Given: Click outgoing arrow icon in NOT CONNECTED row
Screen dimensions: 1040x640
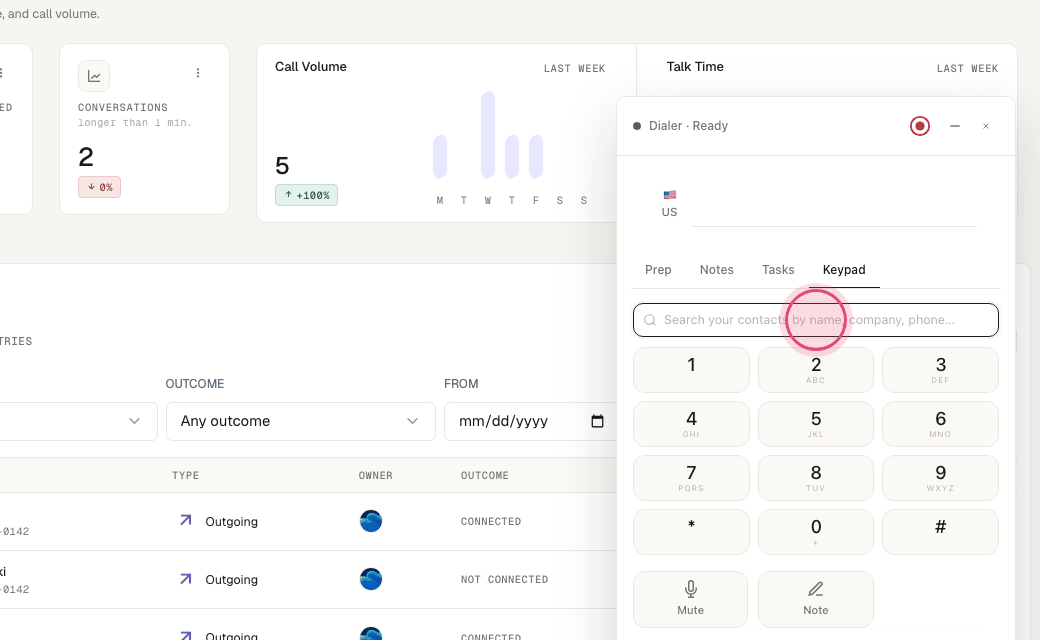Looking at the screenshot, I should click(186, 579).
